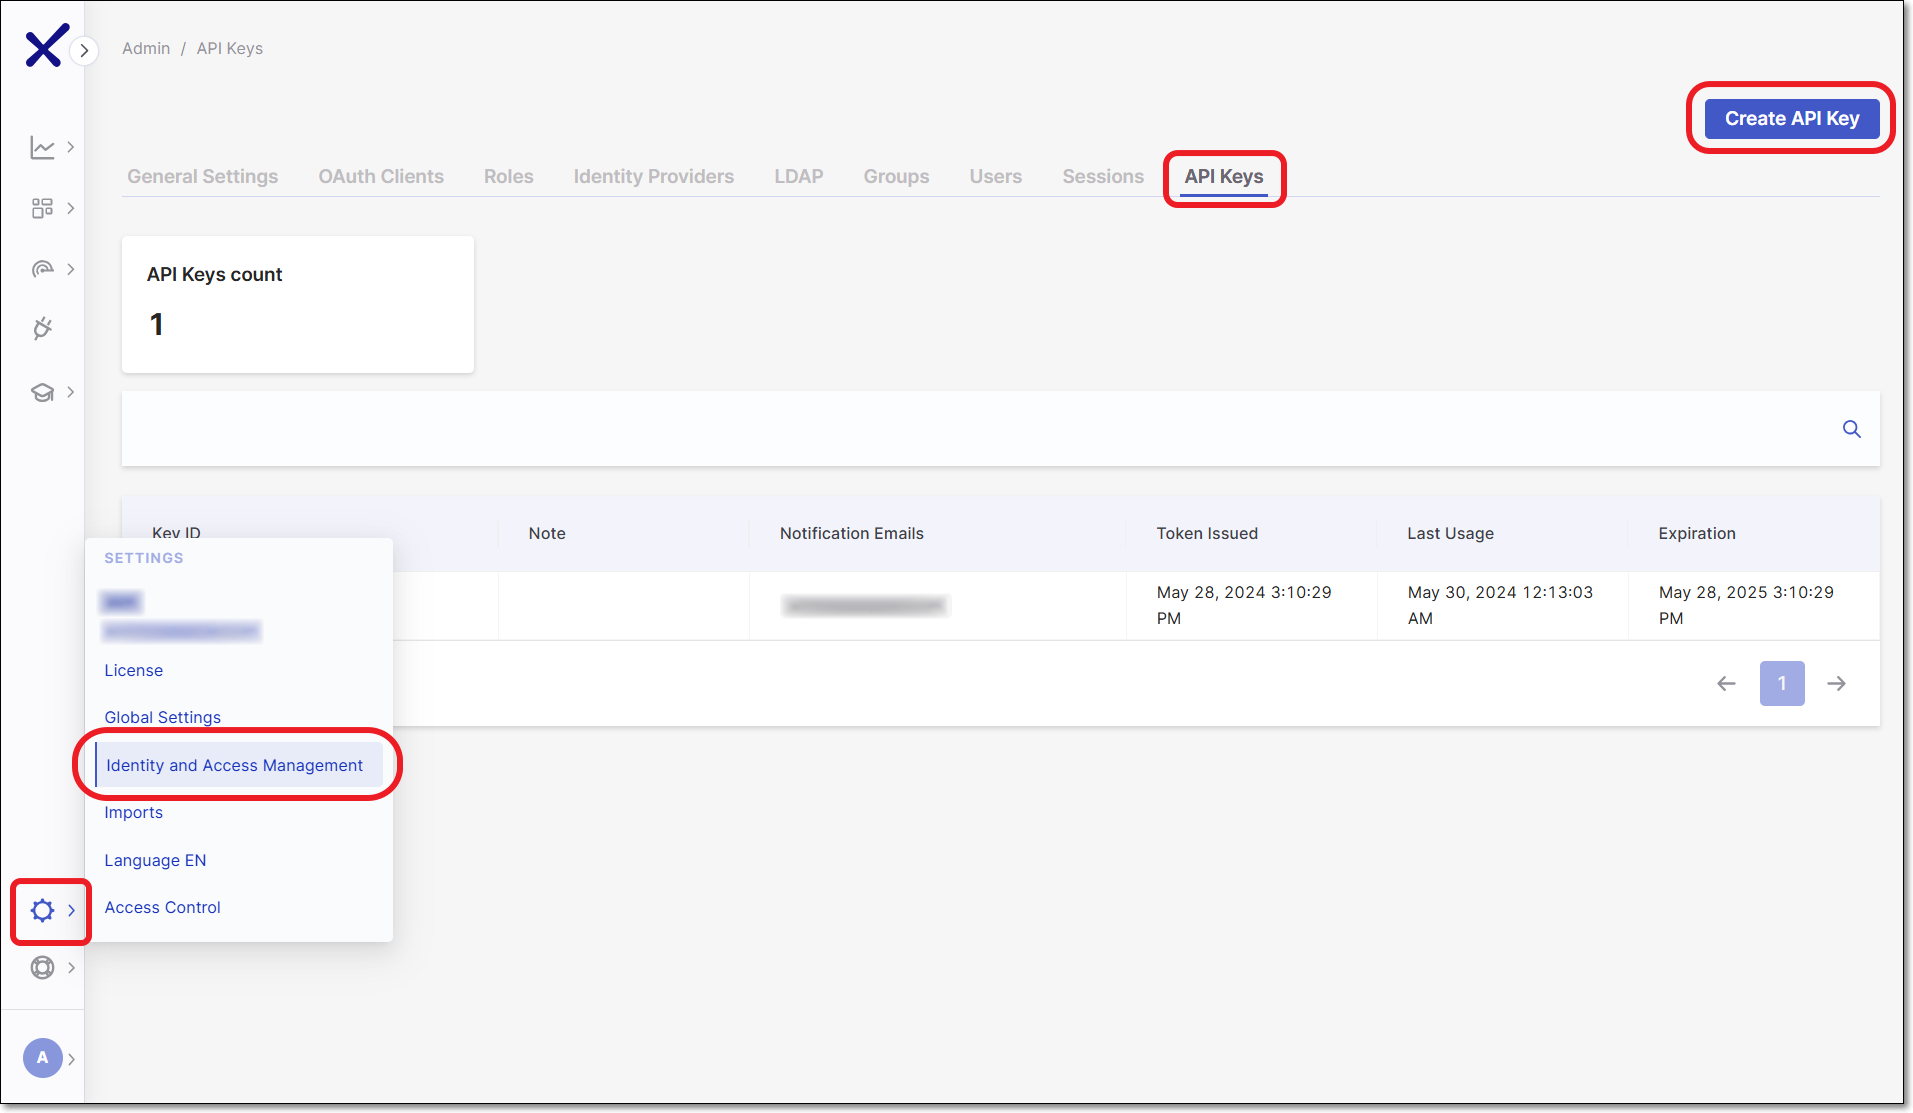Click Token Issued column header
The image size is (1913, 1113).
tap(1207, 533)
